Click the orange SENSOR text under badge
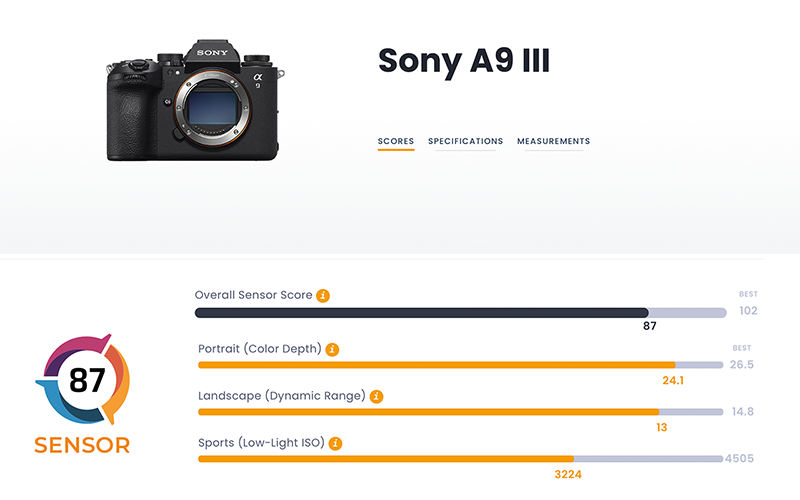Viewport: 800px width, 500px height. [82, 445]
